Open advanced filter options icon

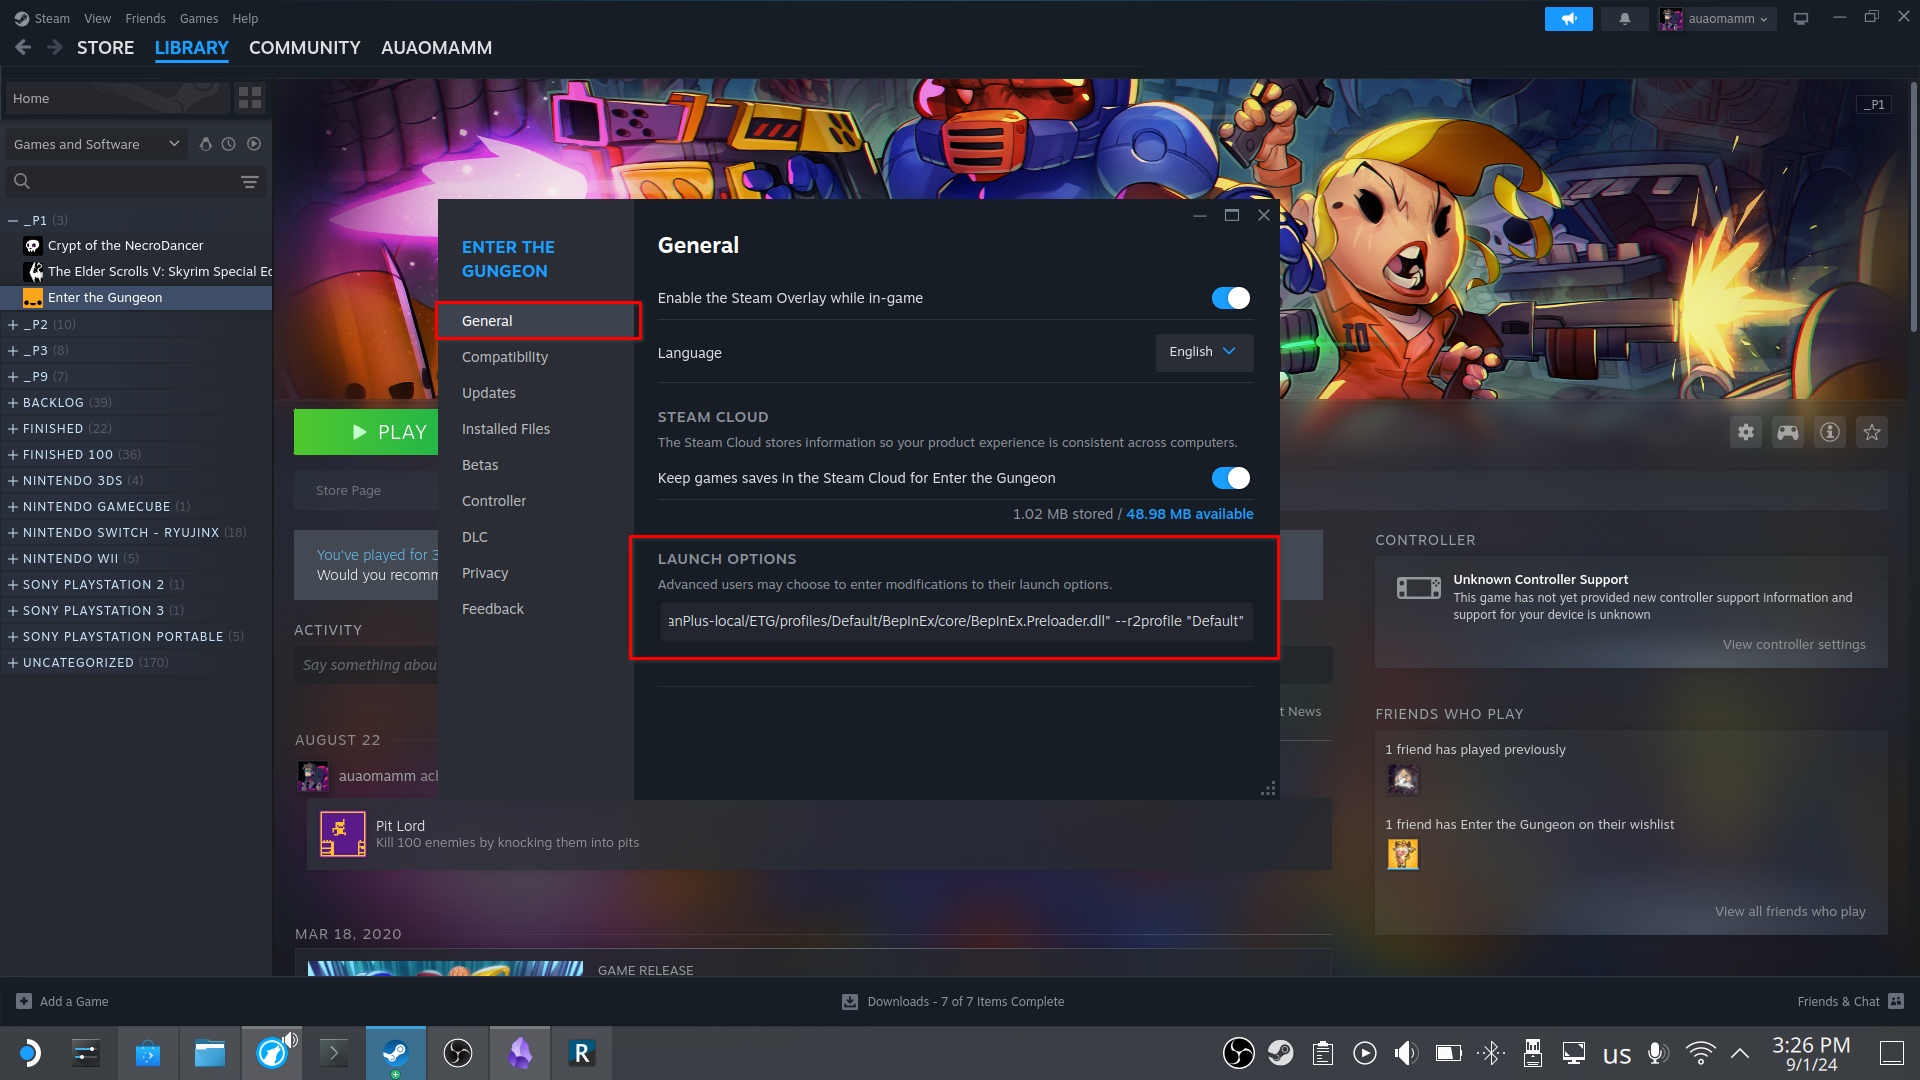pos(250,182)
